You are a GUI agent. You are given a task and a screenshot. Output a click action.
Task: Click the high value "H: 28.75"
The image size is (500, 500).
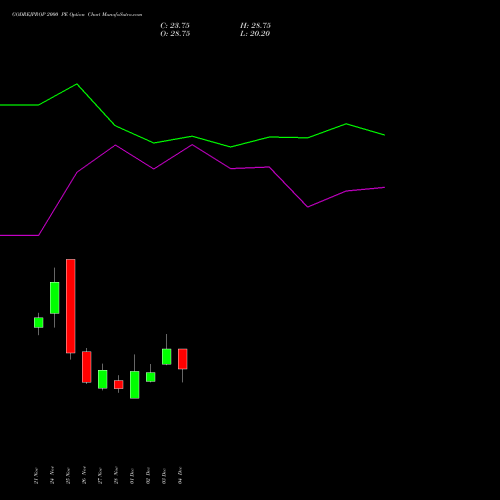(255, 25)
